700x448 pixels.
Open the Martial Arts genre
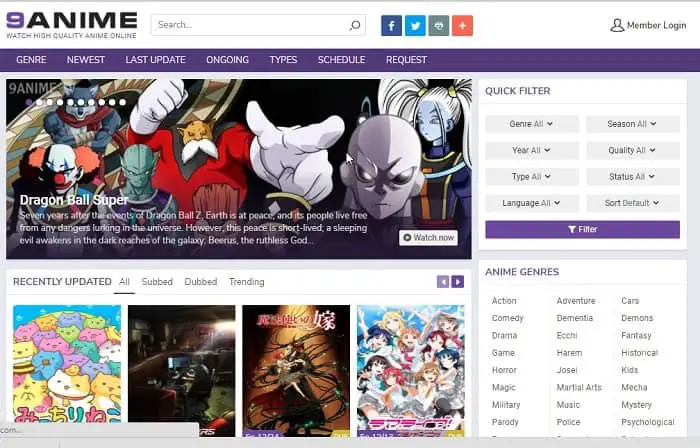[x=579, y=388]
